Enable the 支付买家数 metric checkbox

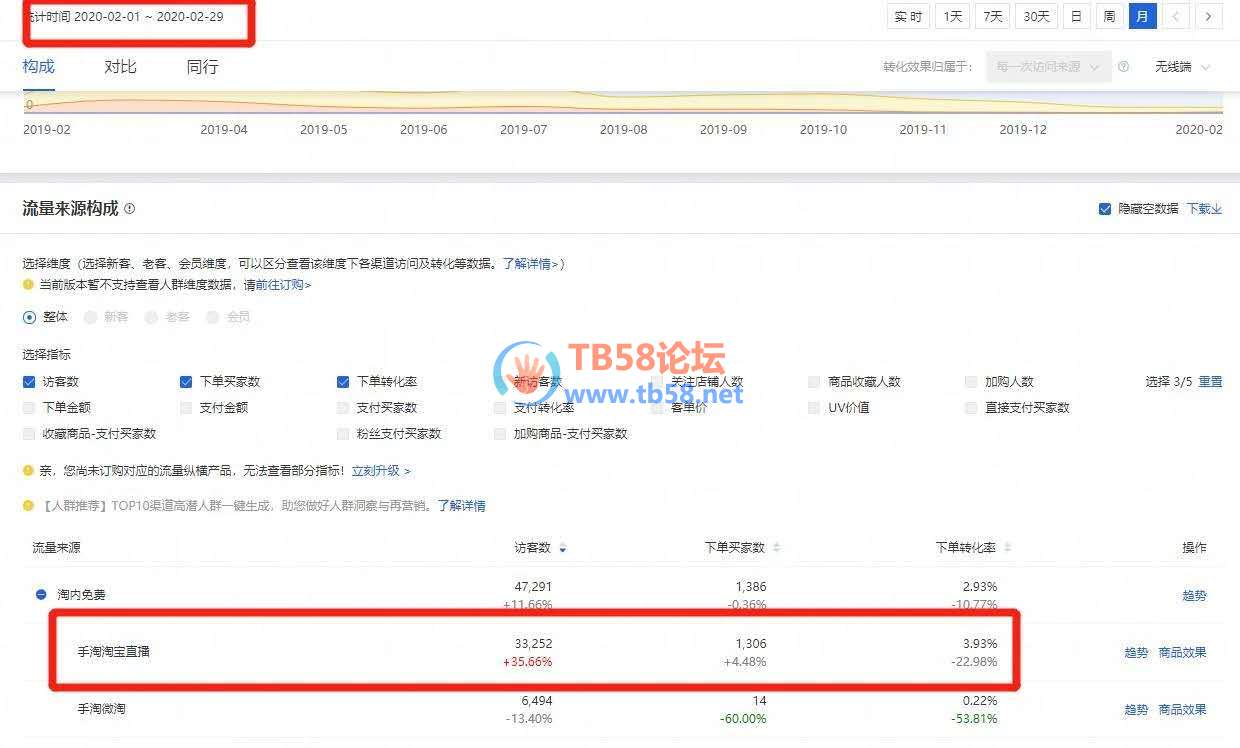(x=343, y=407)
